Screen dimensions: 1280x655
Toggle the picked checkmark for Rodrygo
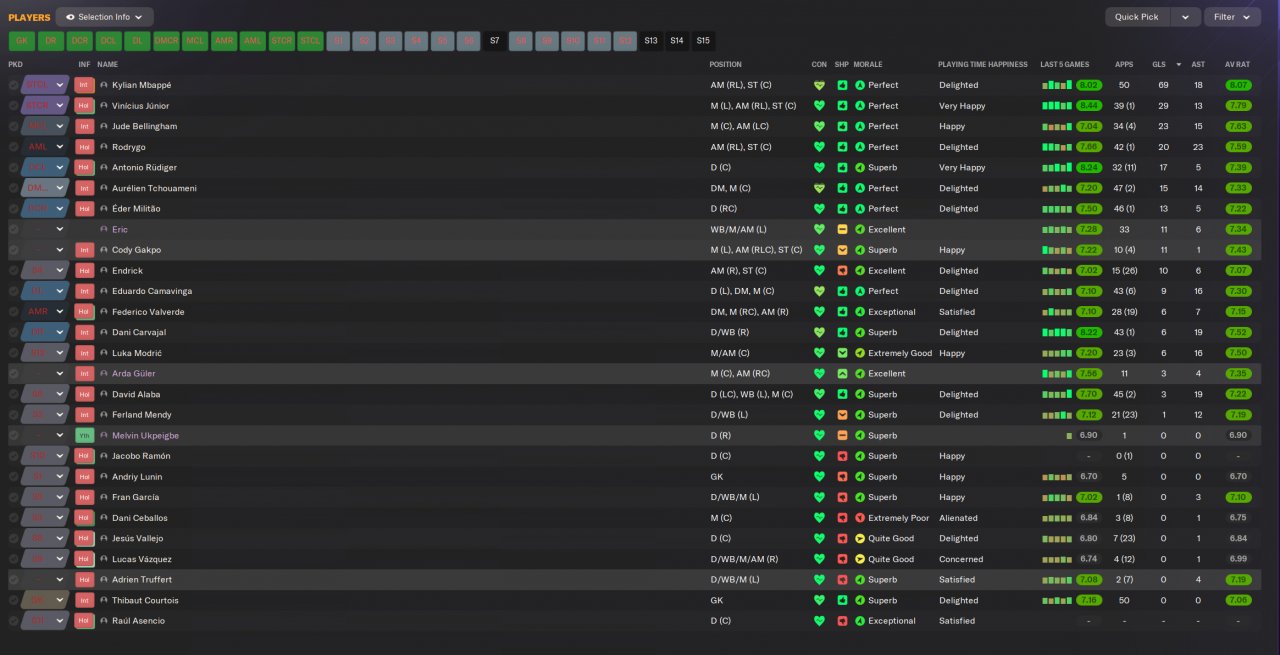point(13,147)
